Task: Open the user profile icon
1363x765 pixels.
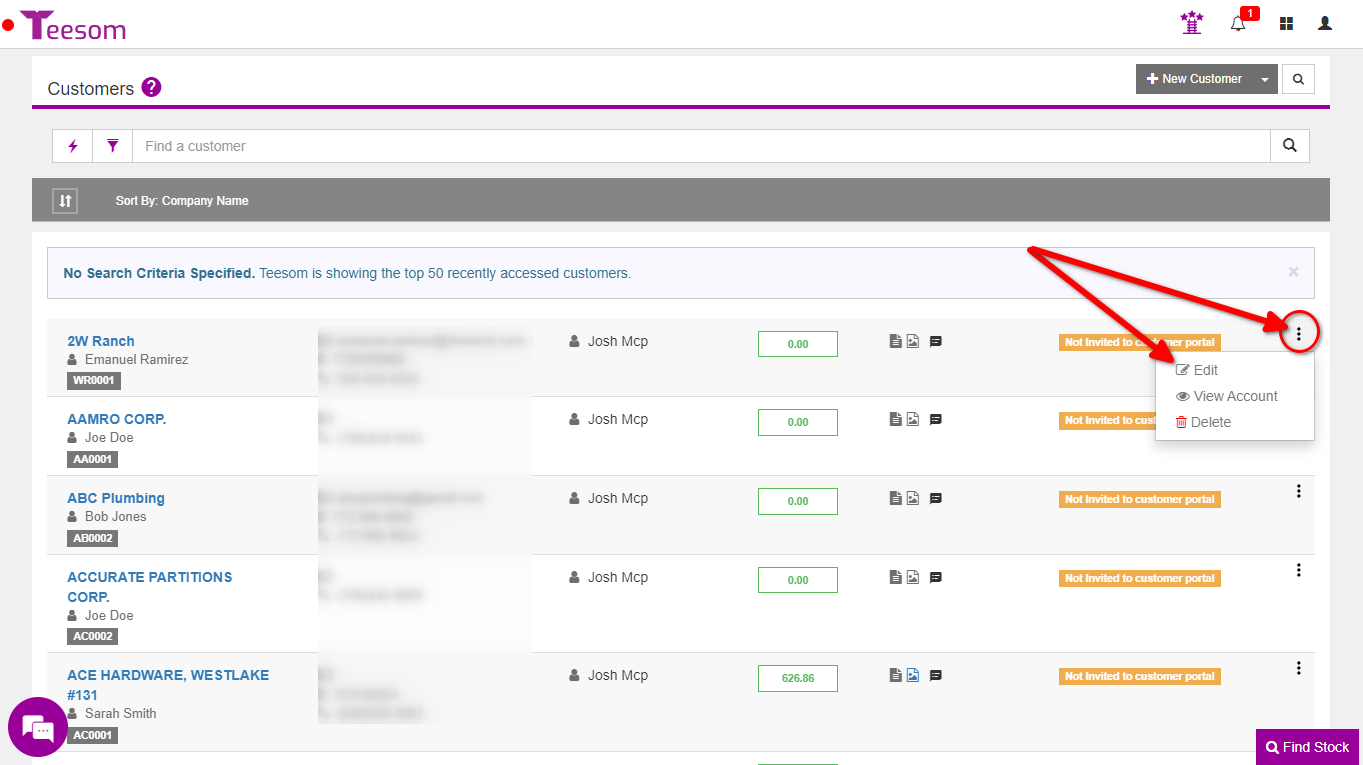Action: [1325, 23]
